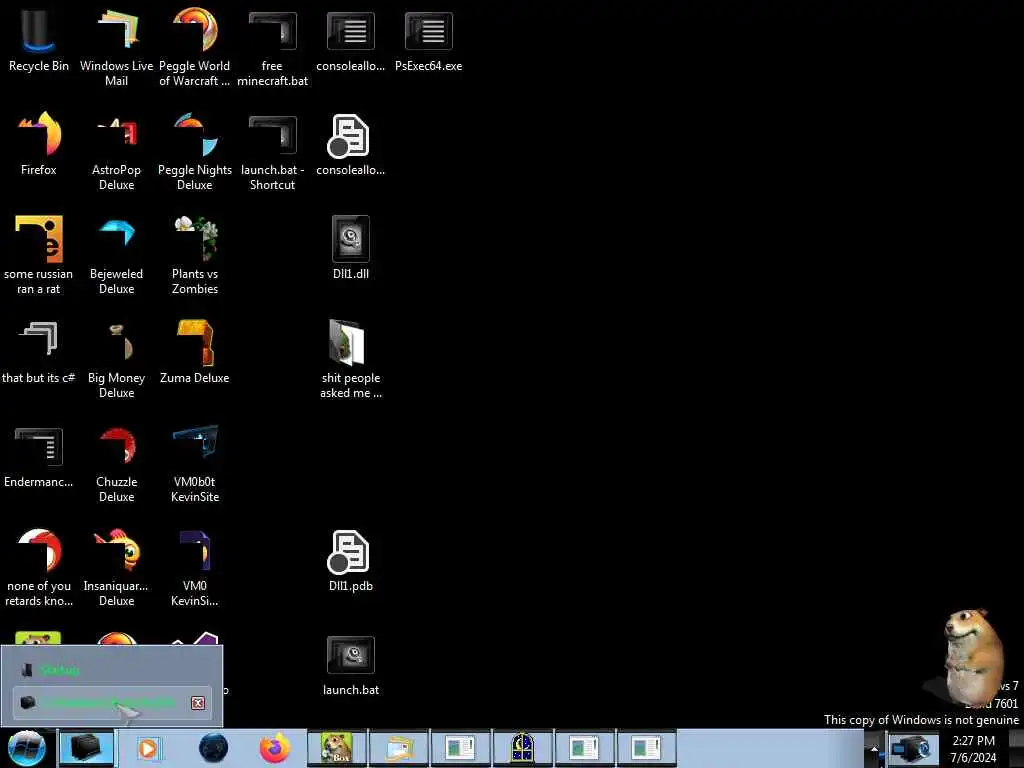
Task: Open the Windows Start orb
Action: pos(26,748)
